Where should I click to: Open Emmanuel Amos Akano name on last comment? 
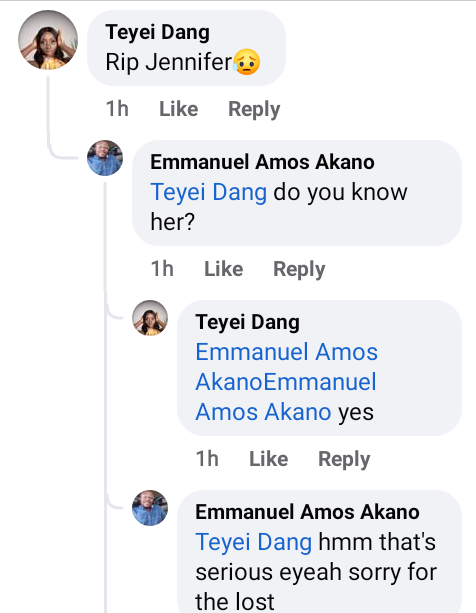pyautogui.click(x=307, y=512)
